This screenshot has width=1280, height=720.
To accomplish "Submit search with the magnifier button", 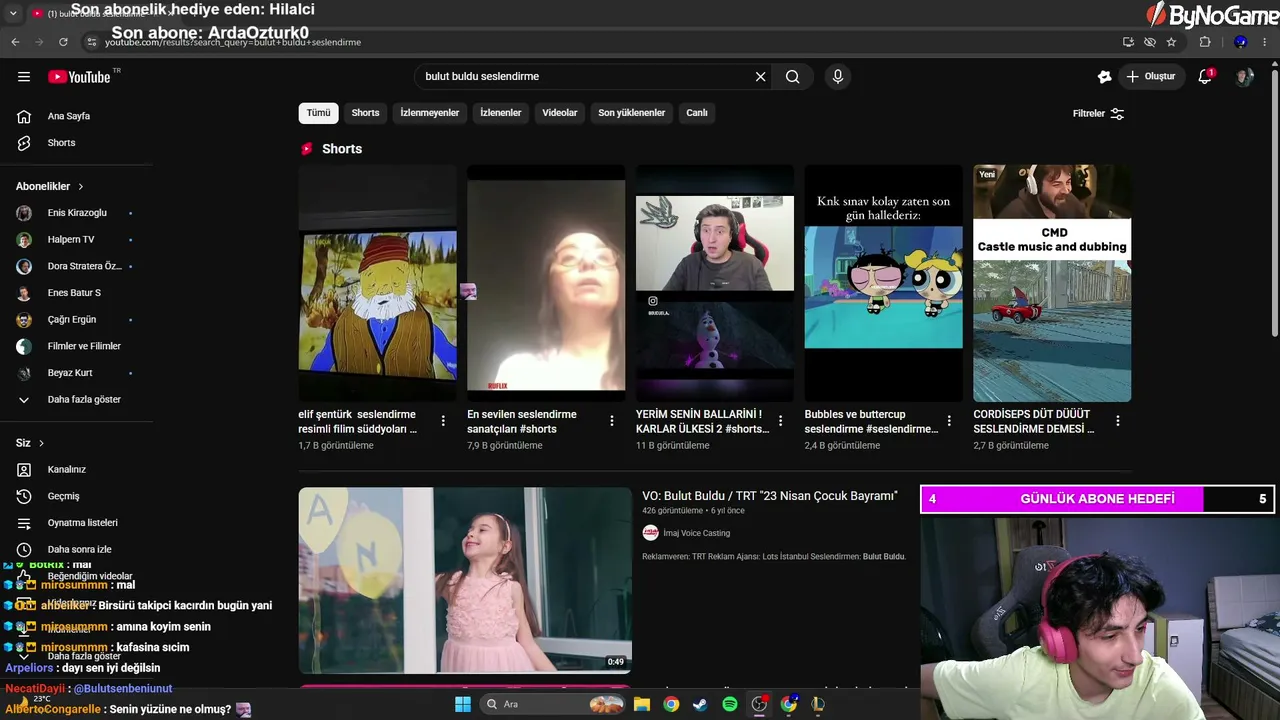I will [793, 77].
